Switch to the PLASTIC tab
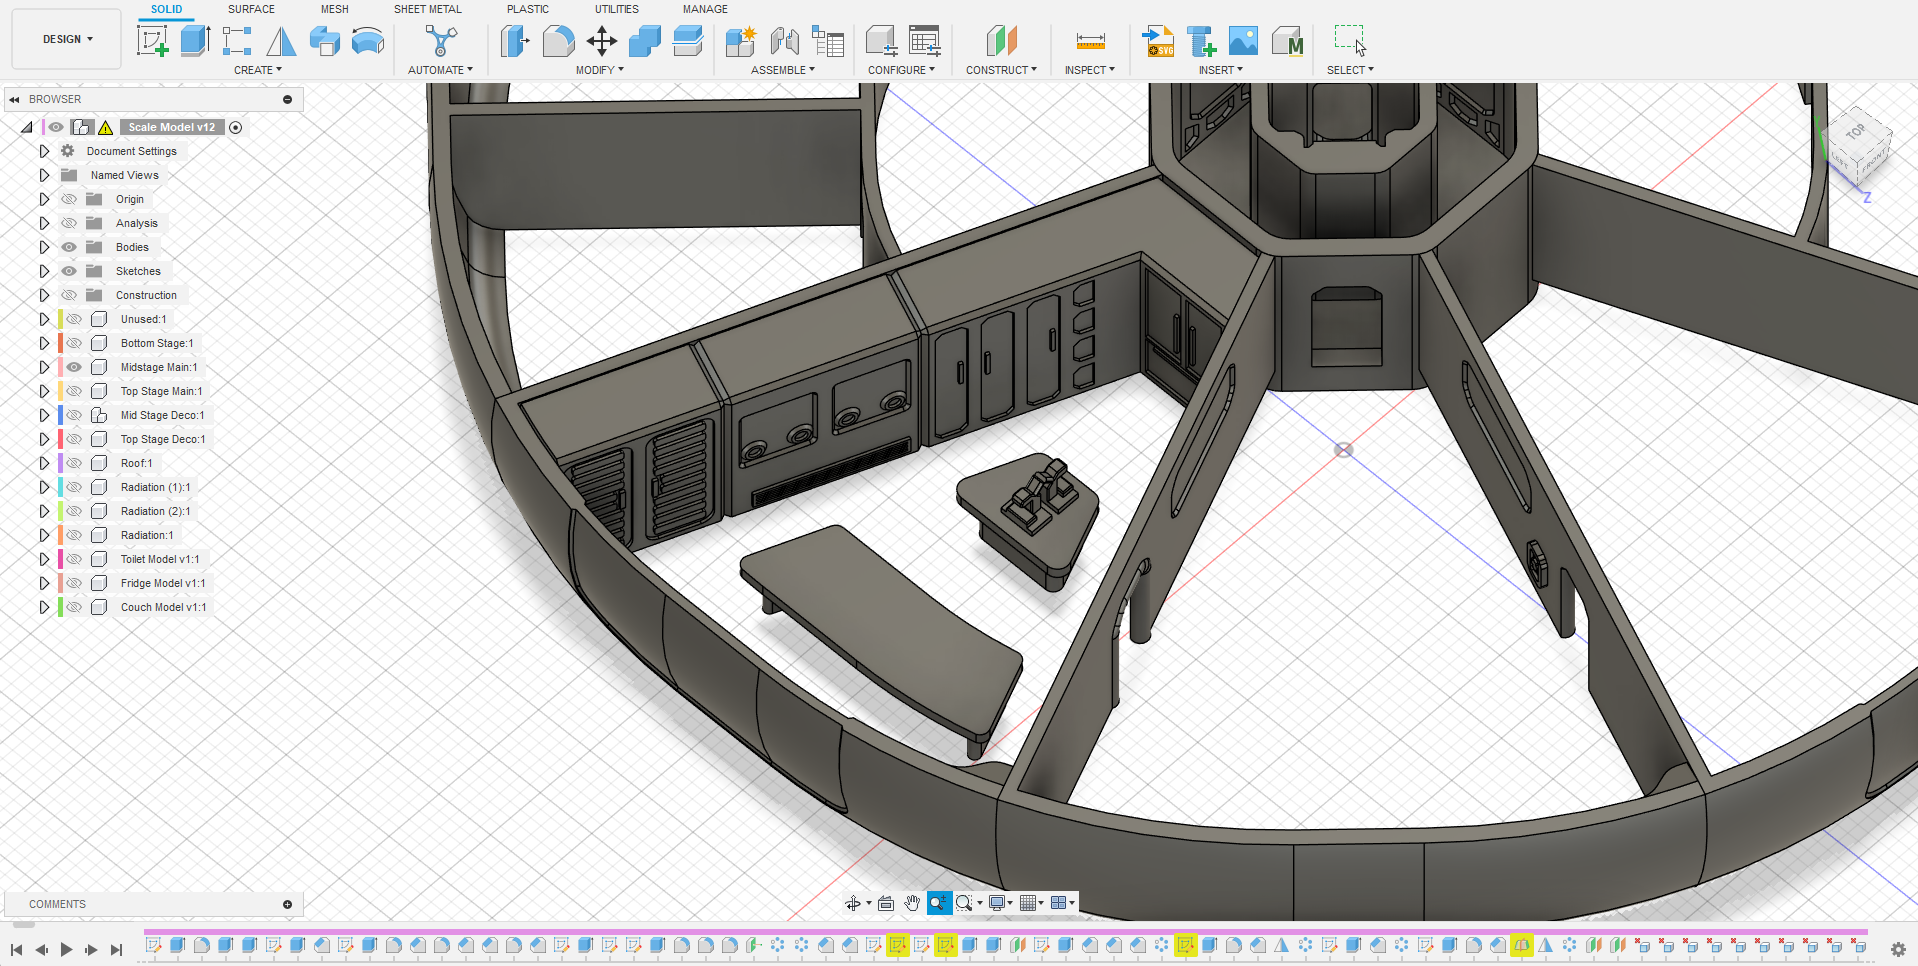1918x966 pixels. [x=528, y=9]
